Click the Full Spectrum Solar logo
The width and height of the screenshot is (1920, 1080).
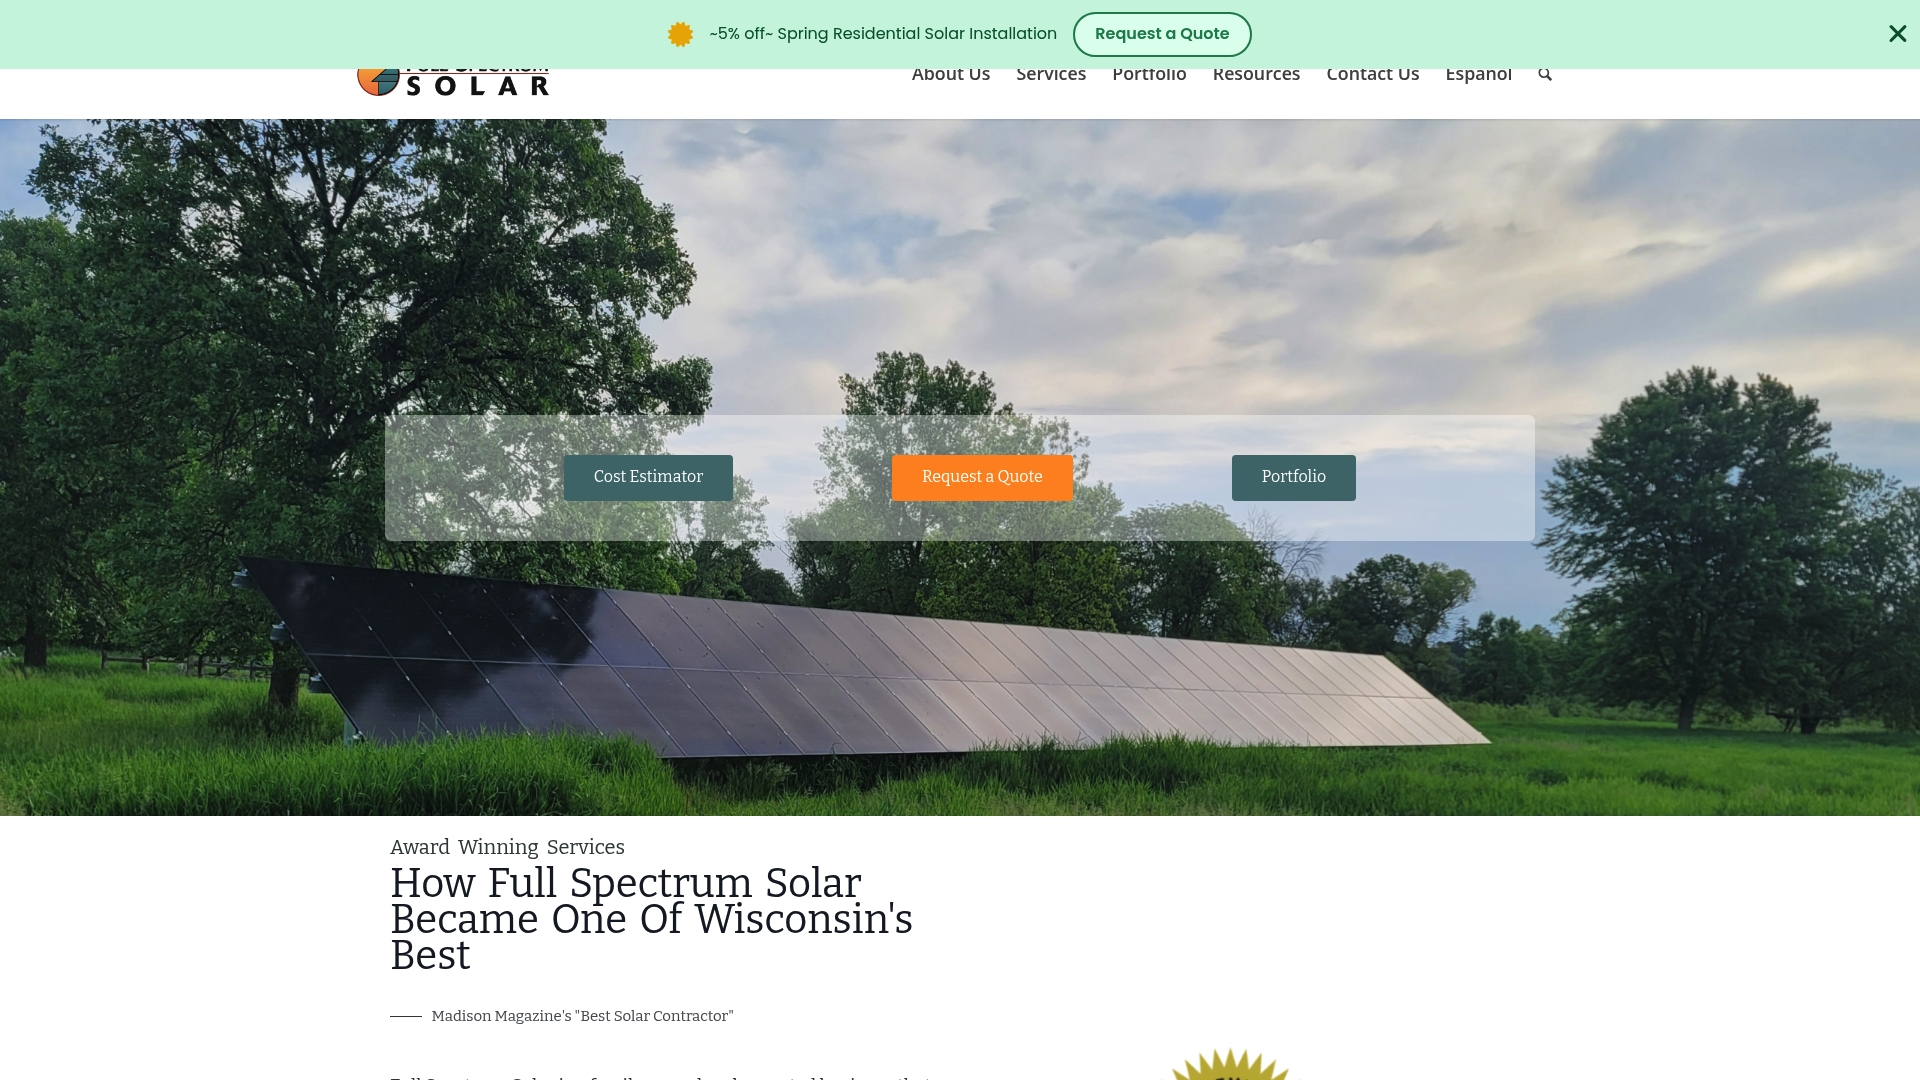[453, 83]
